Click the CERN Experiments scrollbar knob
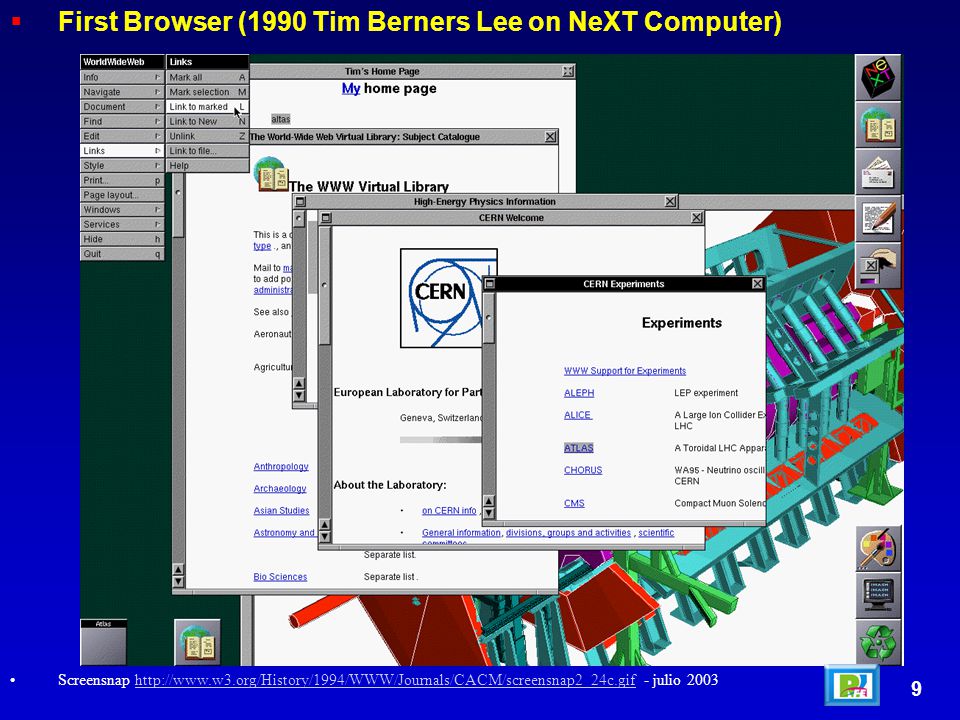 (489, 318)
